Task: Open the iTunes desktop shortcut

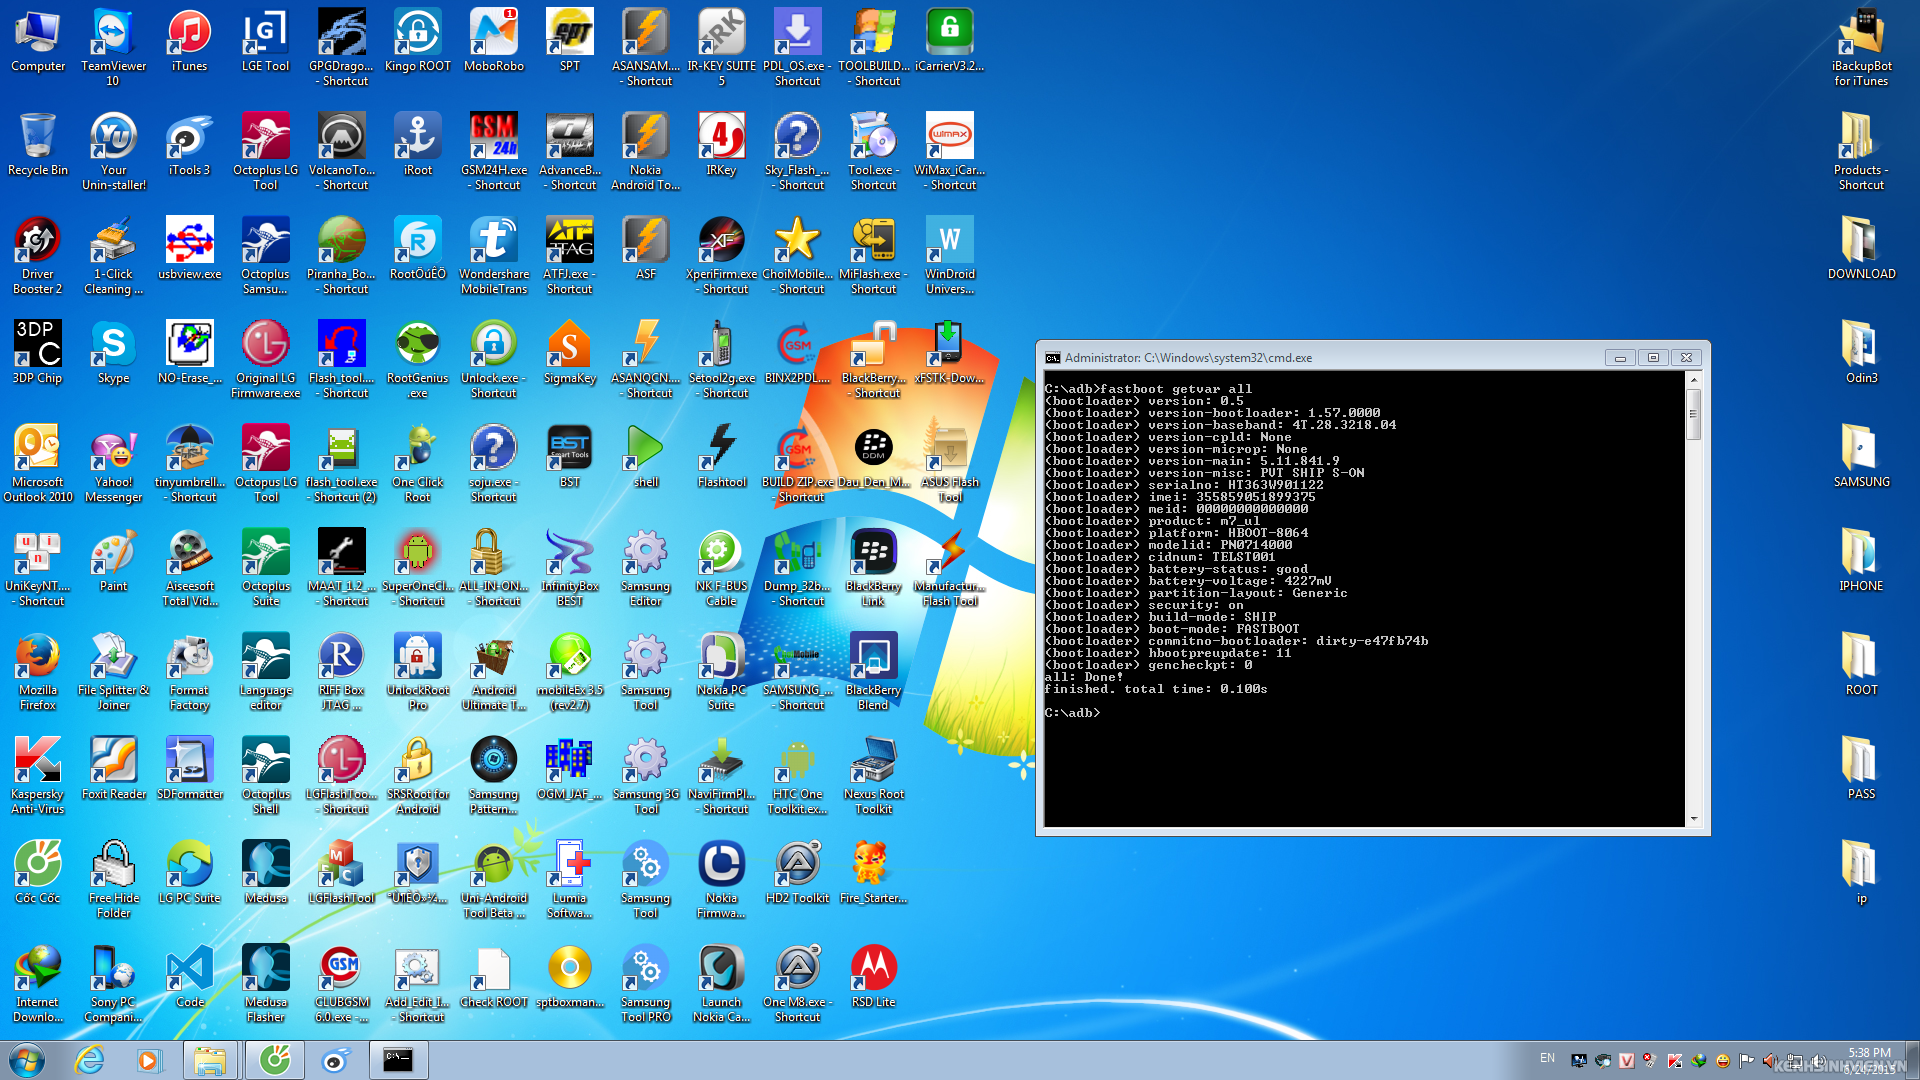Action: click(189, 40)
